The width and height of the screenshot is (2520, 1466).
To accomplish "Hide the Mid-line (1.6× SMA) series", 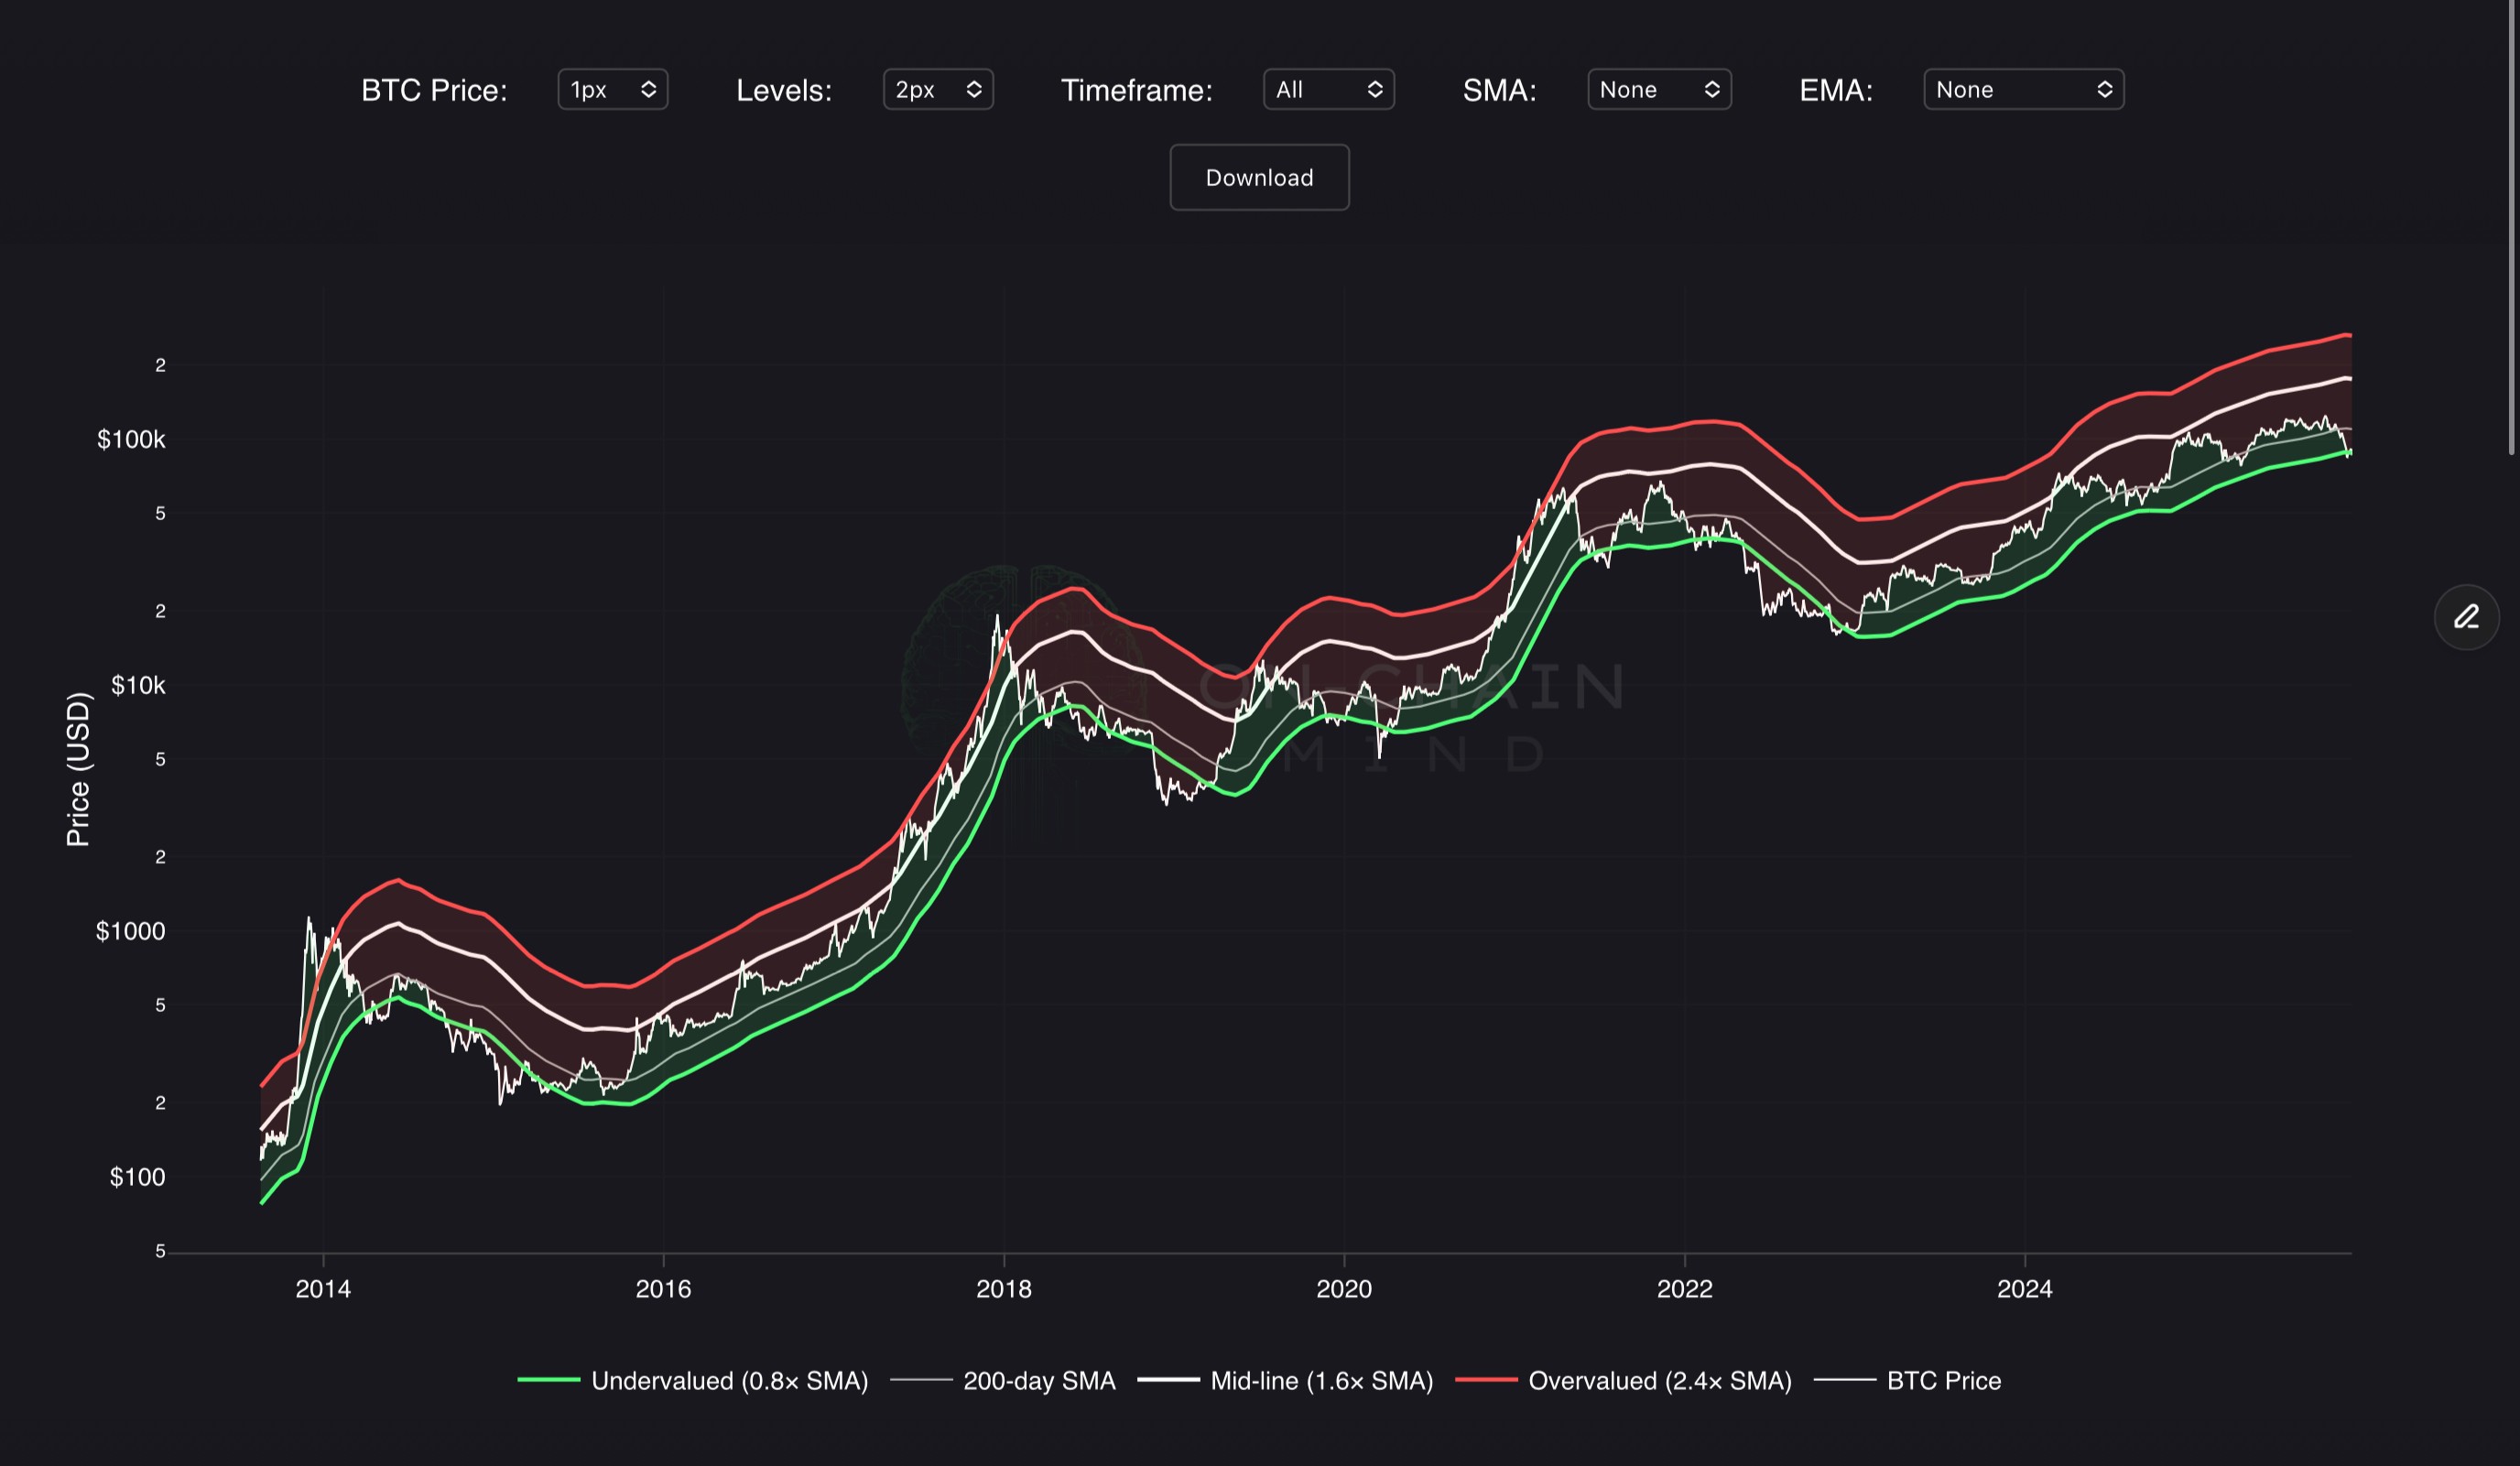I will tap(1321, 1381).
